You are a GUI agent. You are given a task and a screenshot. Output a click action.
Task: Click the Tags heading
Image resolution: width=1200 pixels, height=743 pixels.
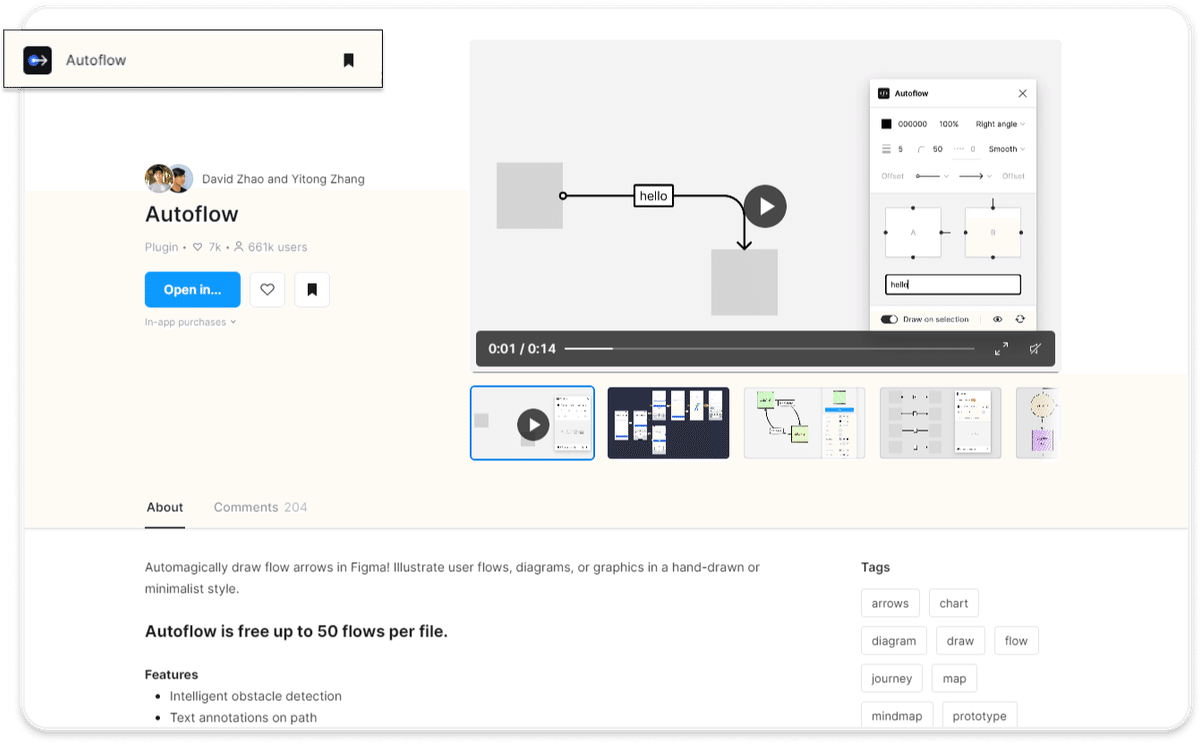(875, 567)
